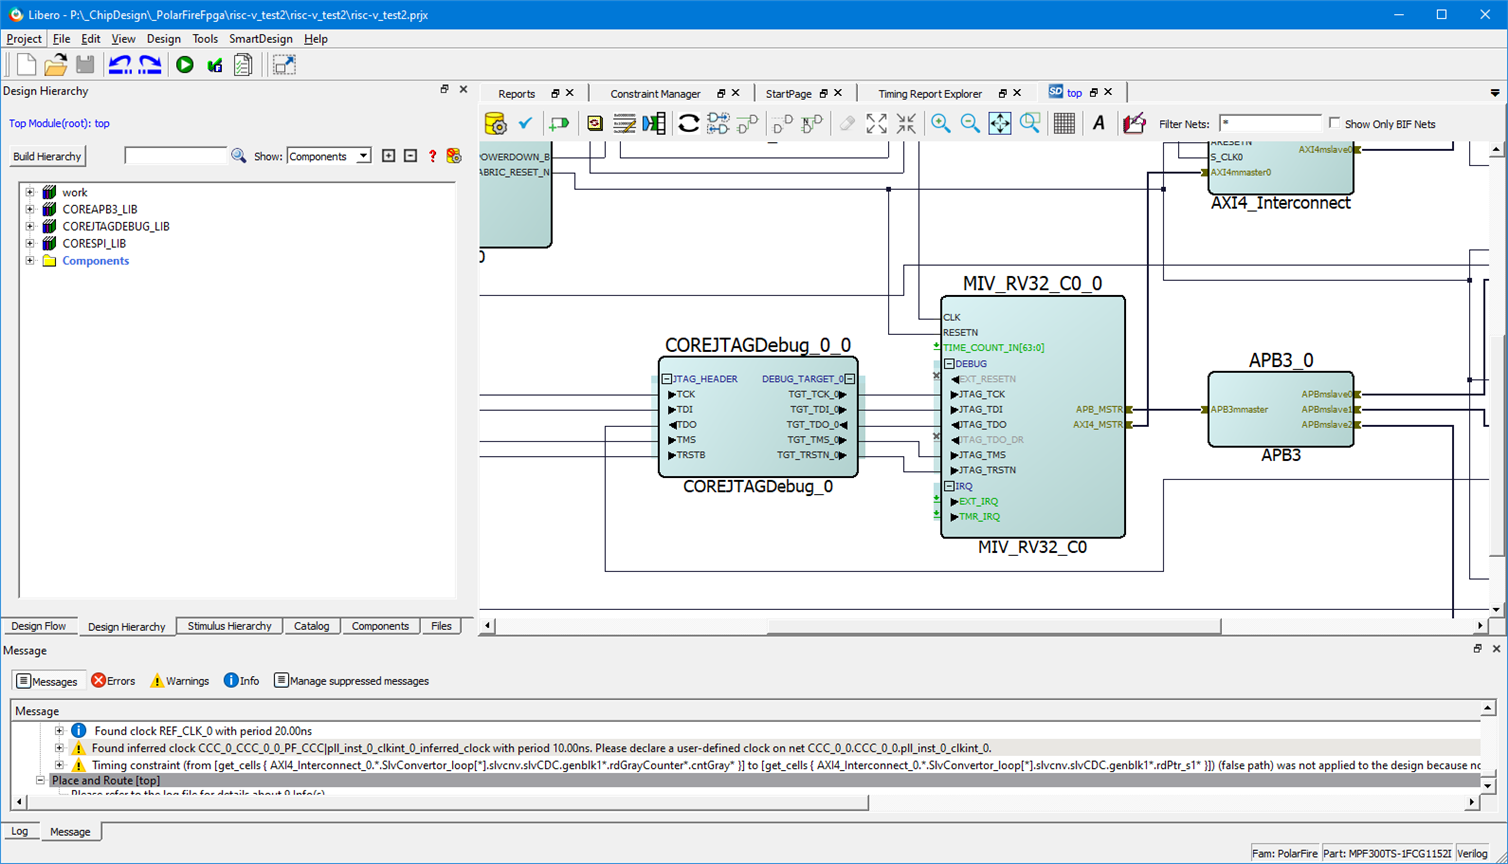
Task: Click the Build Hierarchy button
Action: point(47,156)
